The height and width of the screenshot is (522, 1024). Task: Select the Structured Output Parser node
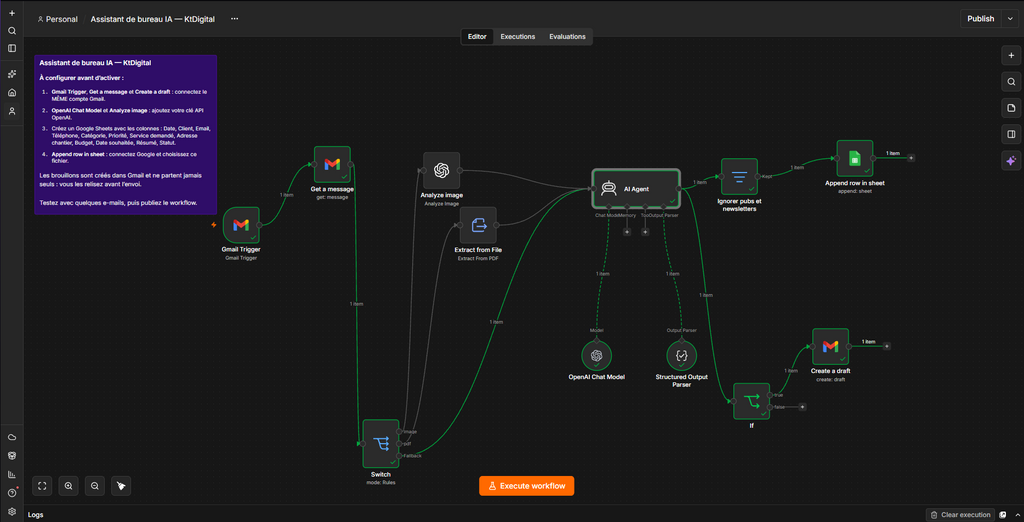681,355
